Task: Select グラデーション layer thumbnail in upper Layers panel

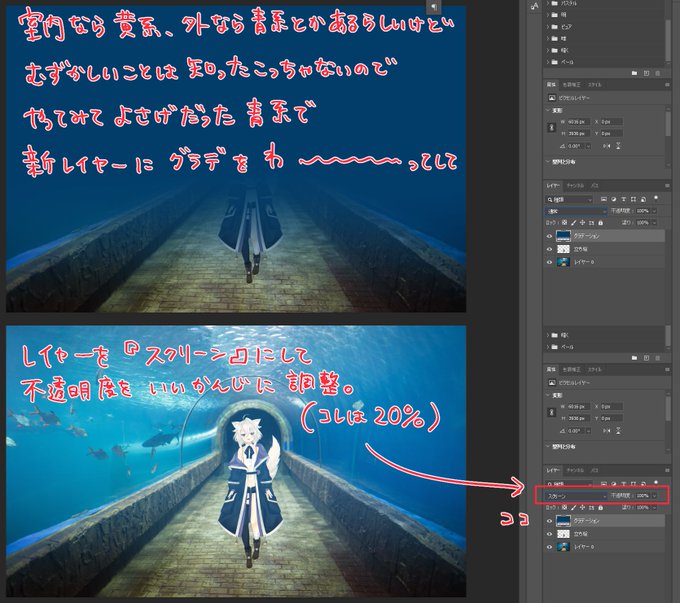Action: [563, 236]
